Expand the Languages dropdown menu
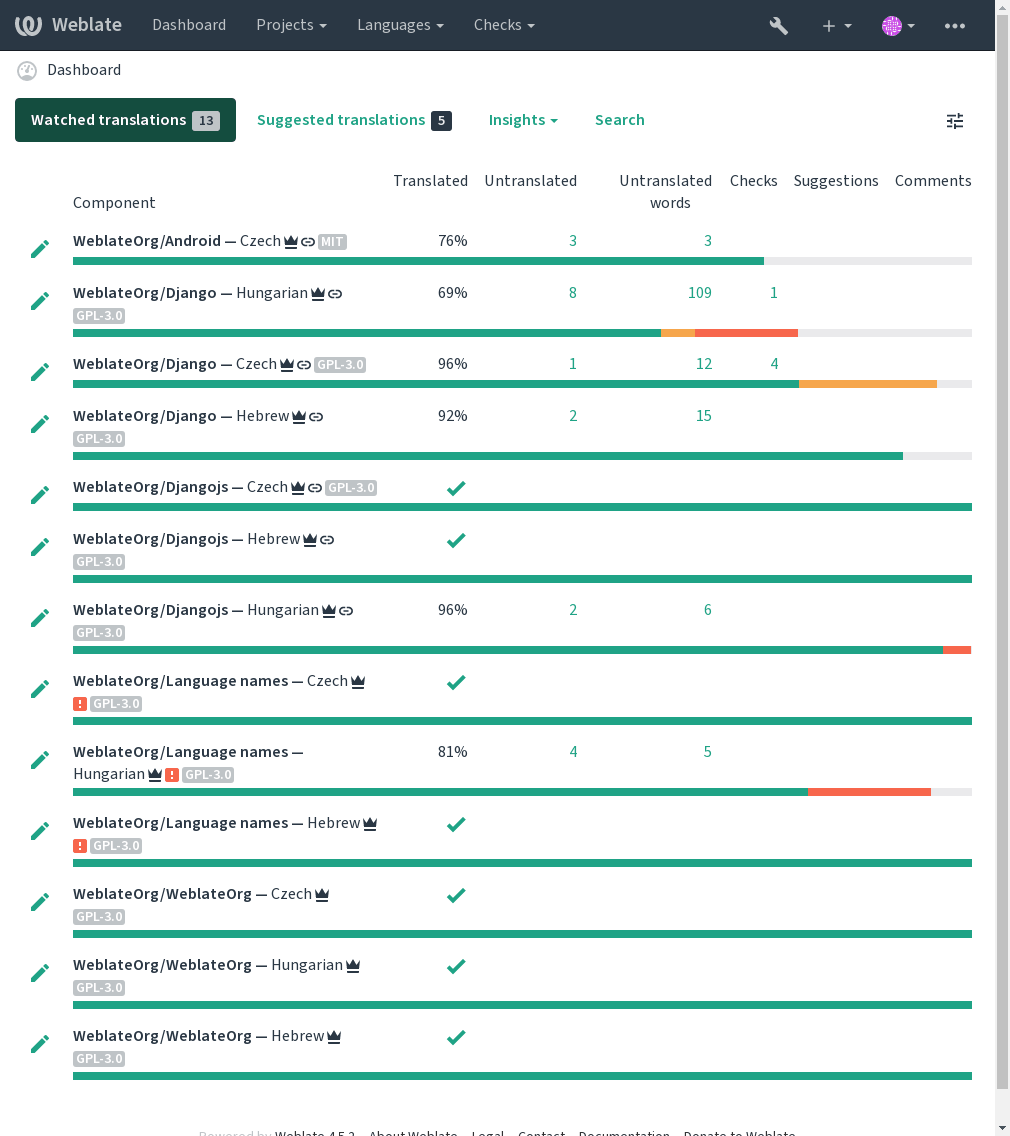 [400, 25]
